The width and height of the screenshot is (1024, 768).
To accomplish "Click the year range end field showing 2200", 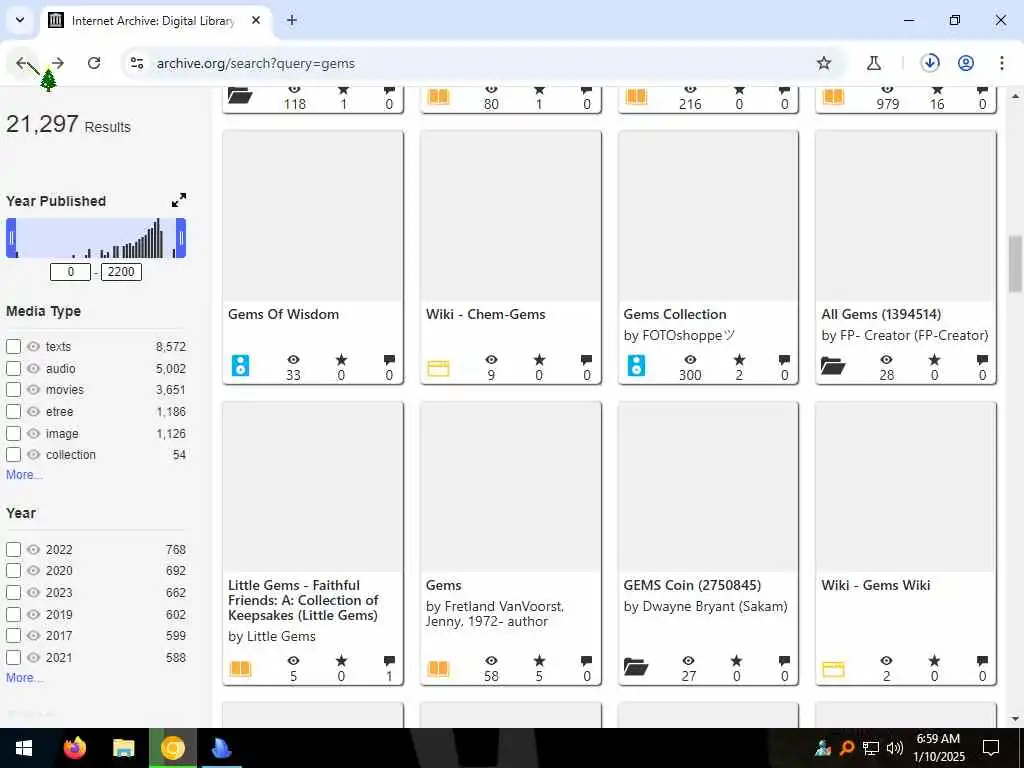I will click(121, 272).
